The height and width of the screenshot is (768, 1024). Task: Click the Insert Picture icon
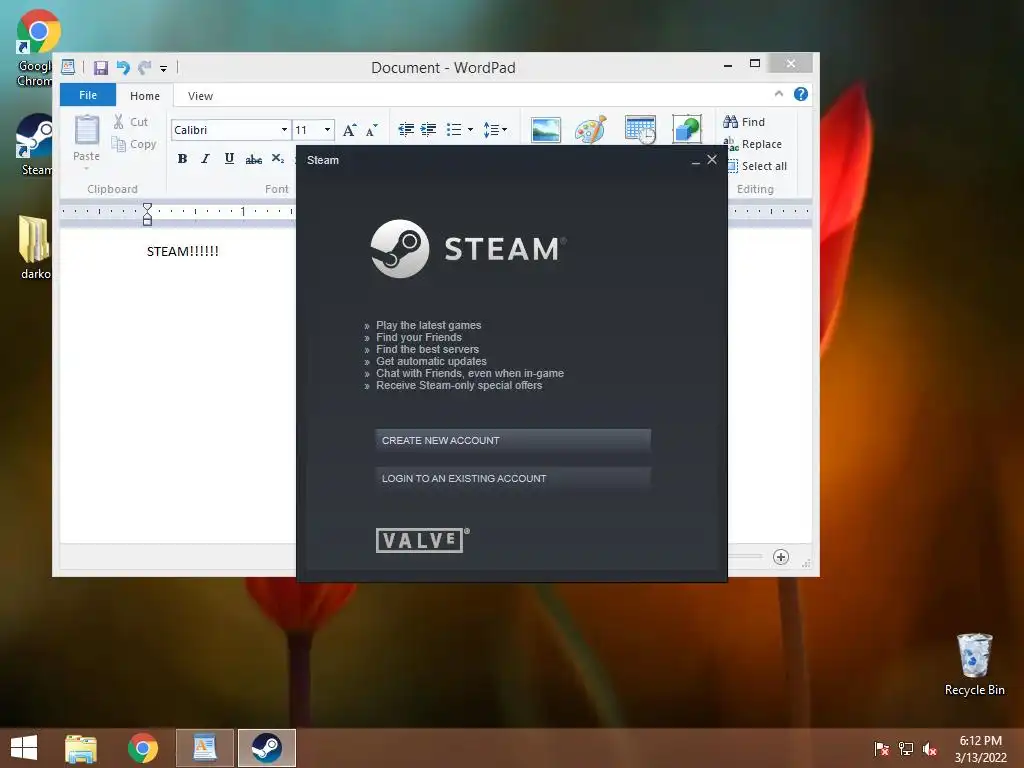(x=546, y=130)
